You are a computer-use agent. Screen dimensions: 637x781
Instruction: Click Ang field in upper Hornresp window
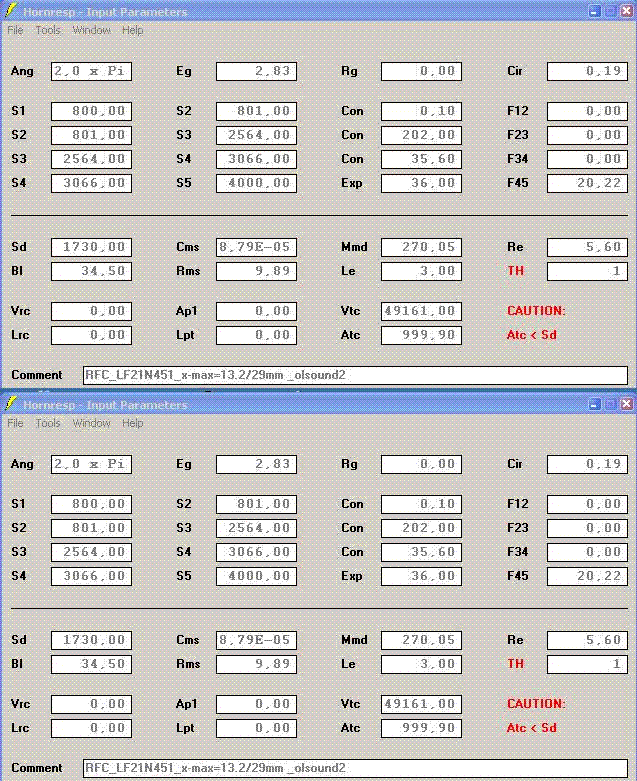91,71
